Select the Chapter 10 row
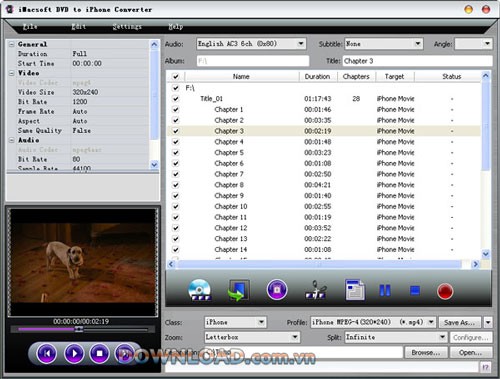 click(323, 206)
